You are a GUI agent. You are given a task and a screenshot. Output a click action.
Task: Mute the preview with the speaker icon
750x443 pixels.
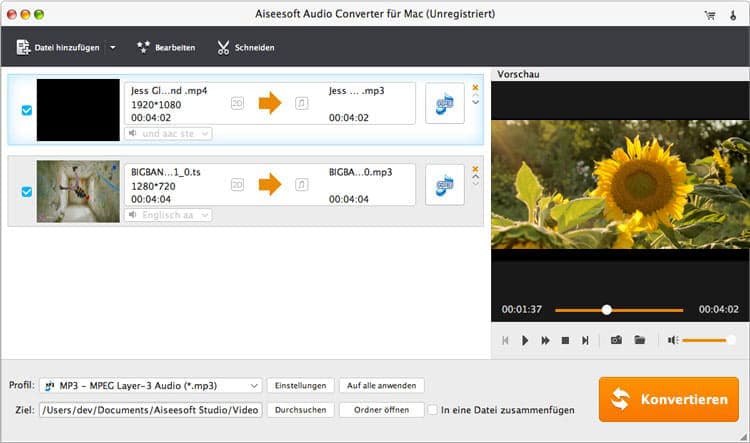[x=673, y=340]
